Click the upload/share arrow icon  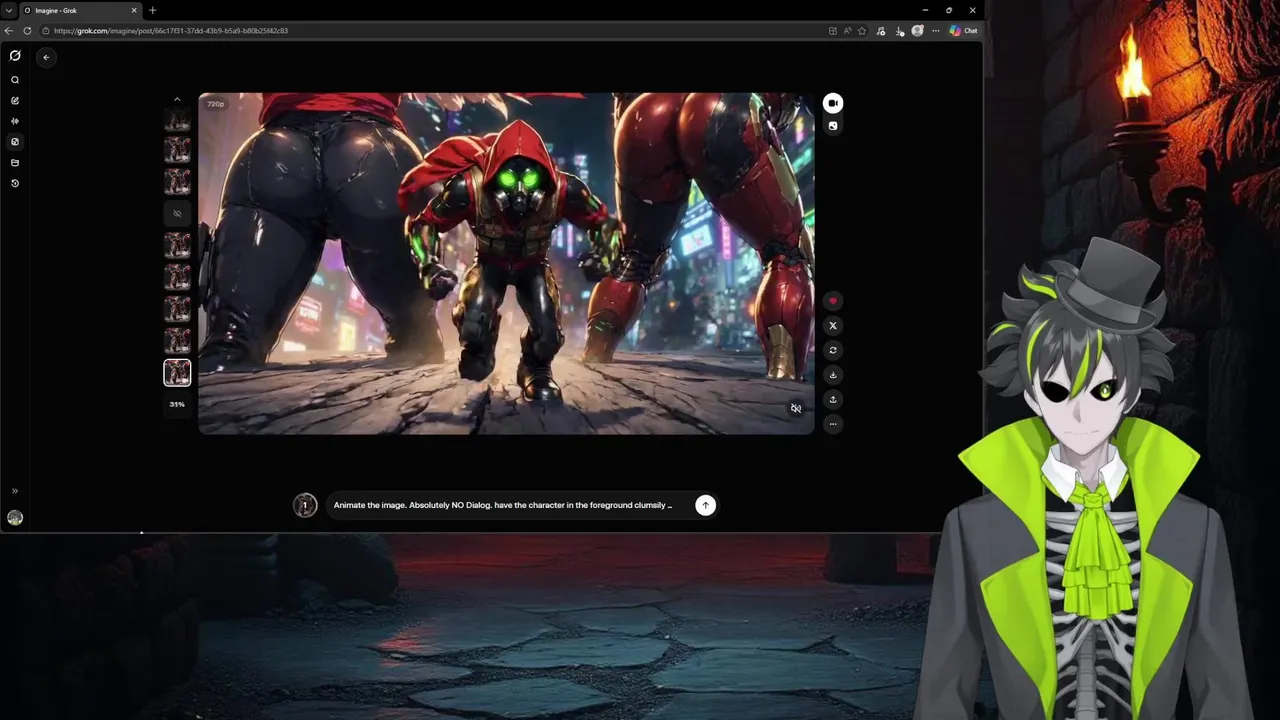tap(832, 399)
